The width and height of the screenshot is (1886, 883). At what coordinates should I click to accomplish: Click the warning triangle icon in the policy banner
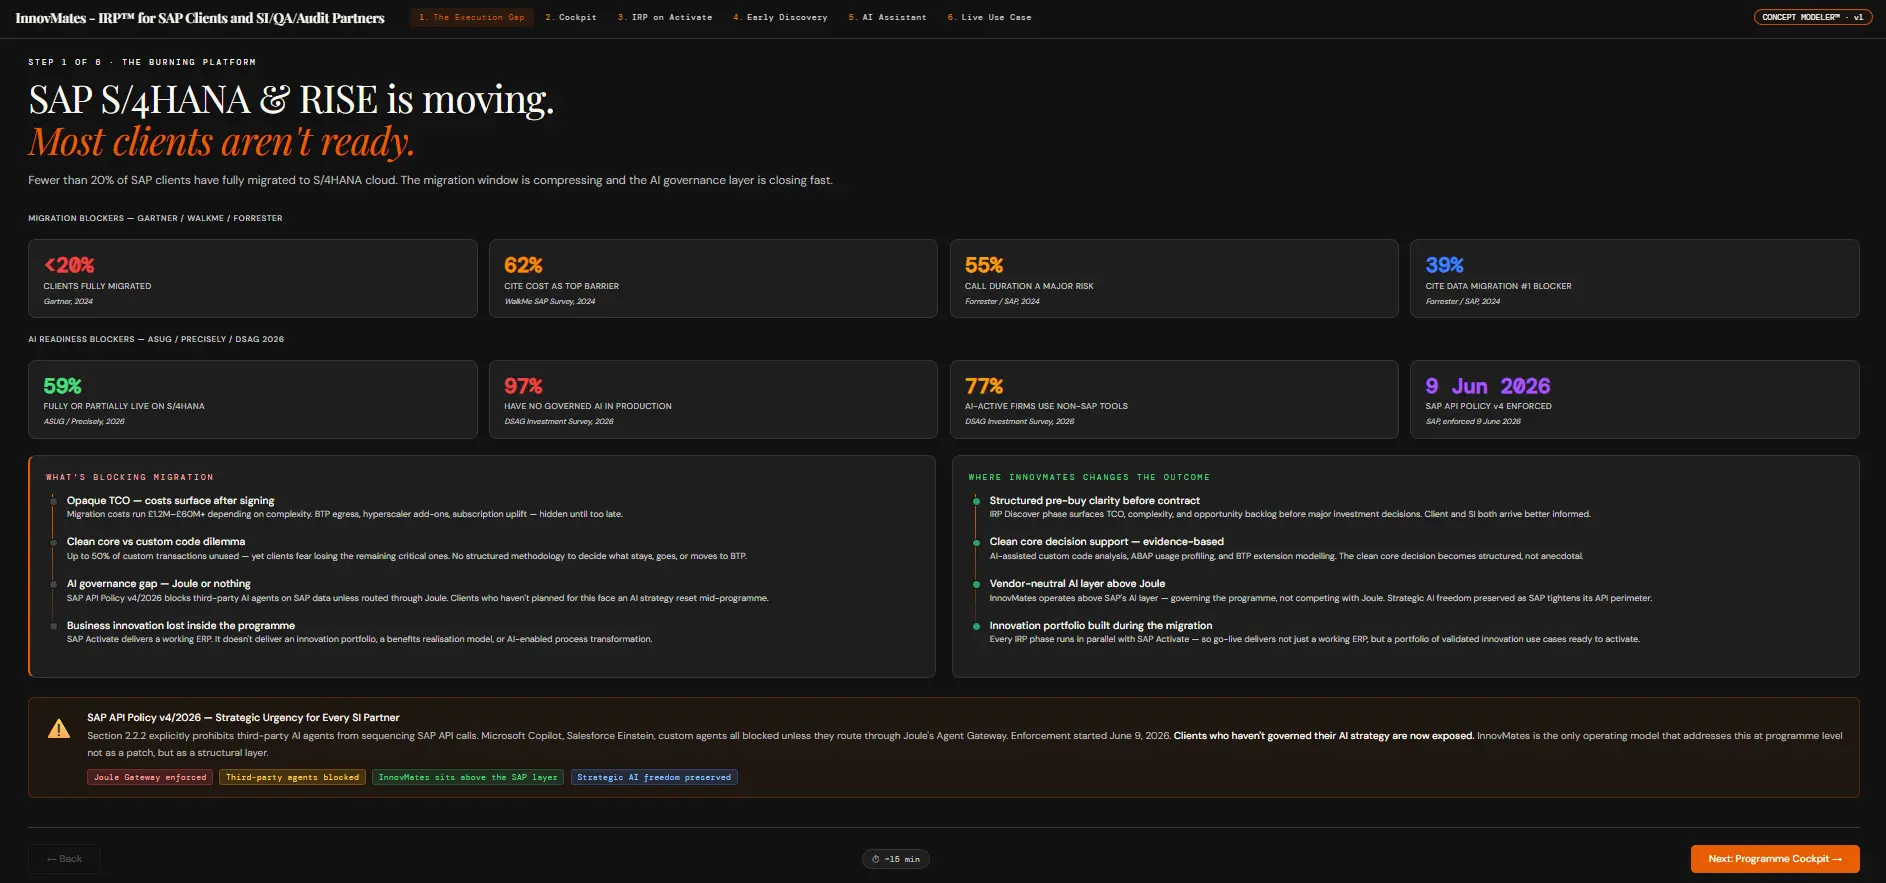tap(59, 729)
